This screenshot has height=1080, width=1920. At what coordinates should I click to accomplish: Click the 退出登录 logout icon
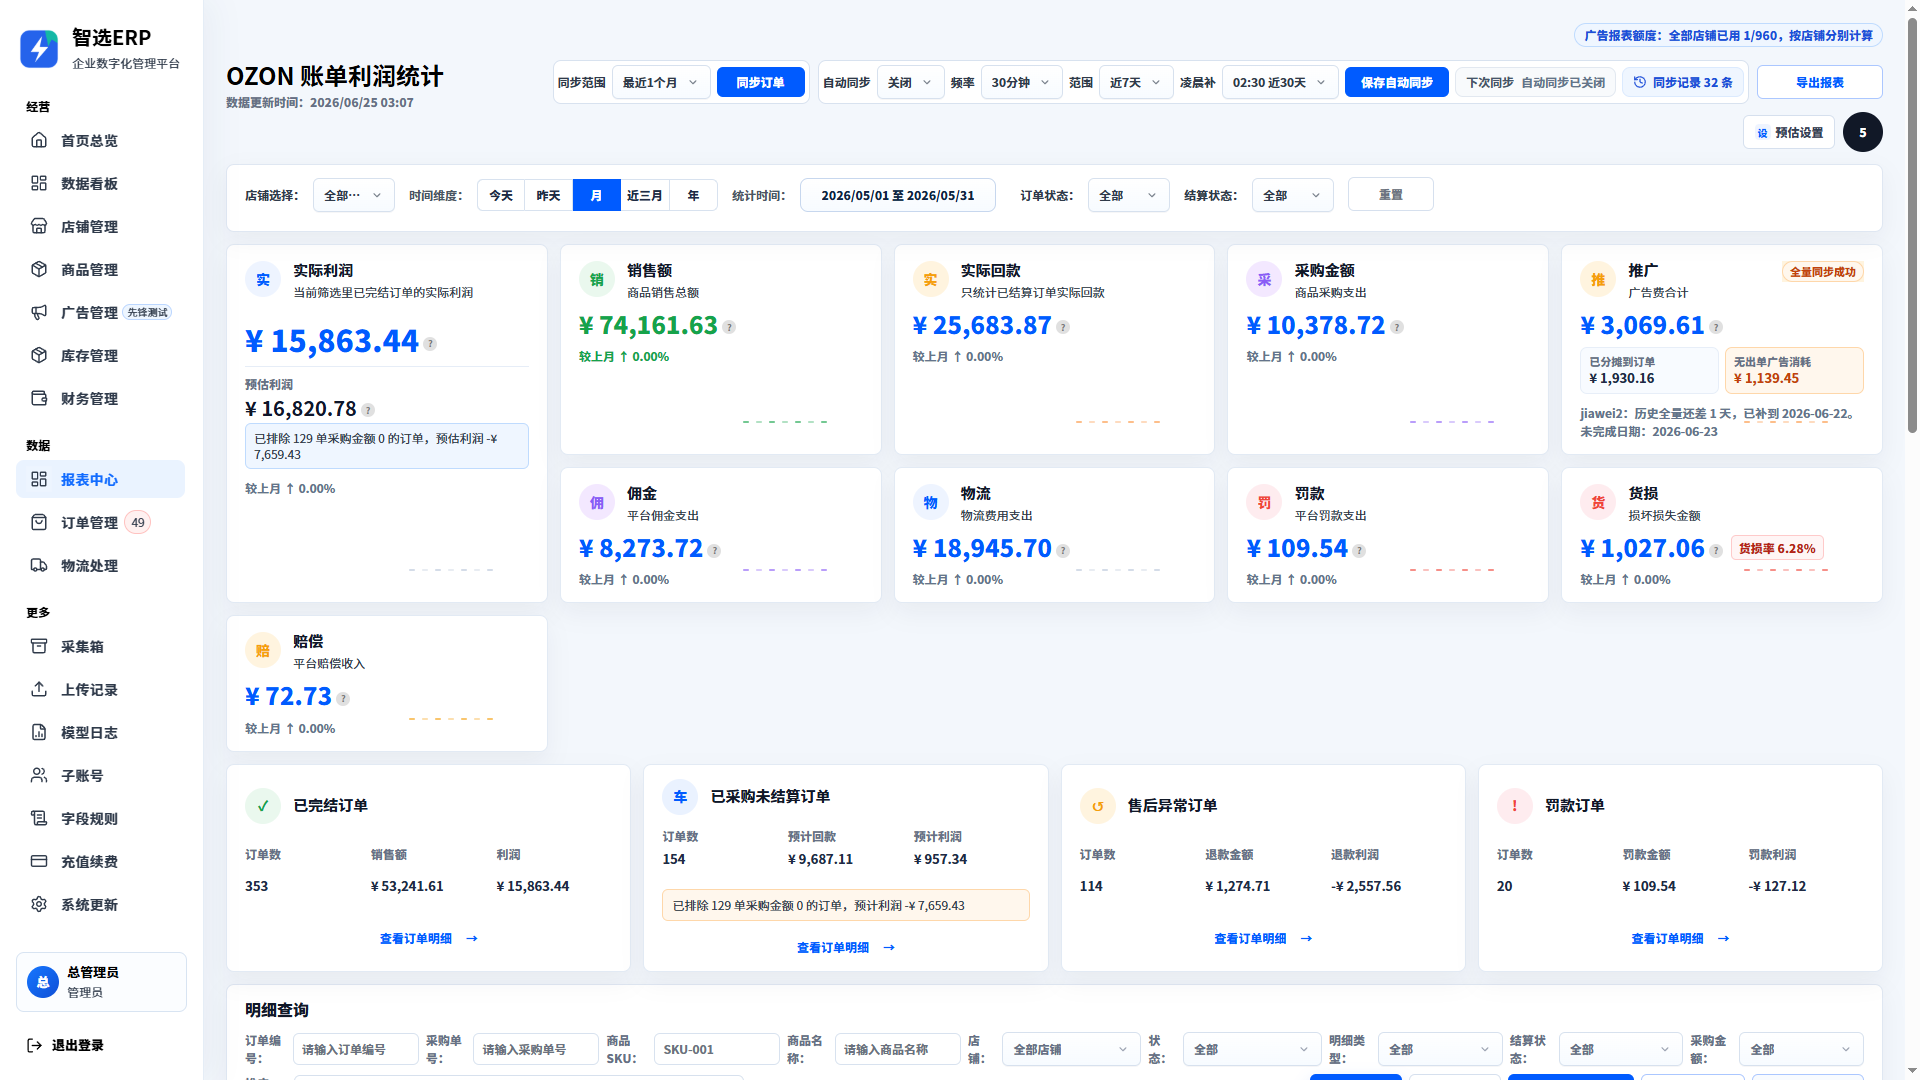coord(34,1045)
